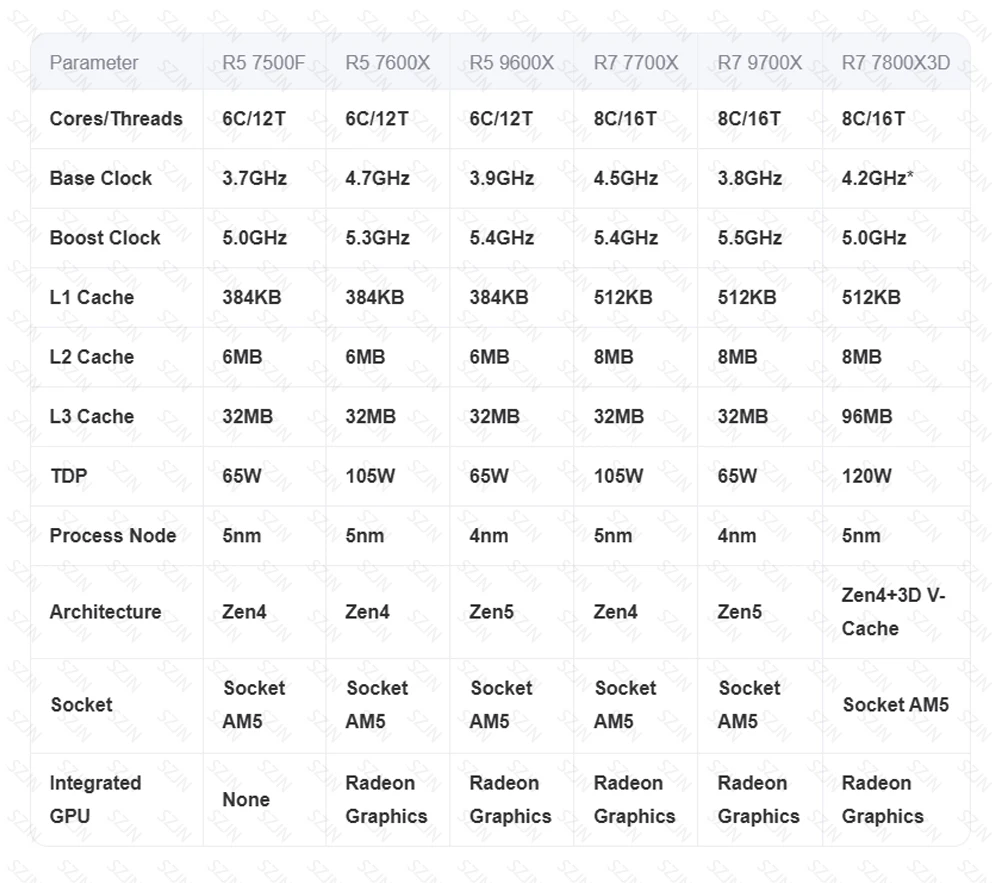The width and height of the screenshot is (1000, 883).
Task: Select the R5 7600X column header
Action: pos(387,62)
